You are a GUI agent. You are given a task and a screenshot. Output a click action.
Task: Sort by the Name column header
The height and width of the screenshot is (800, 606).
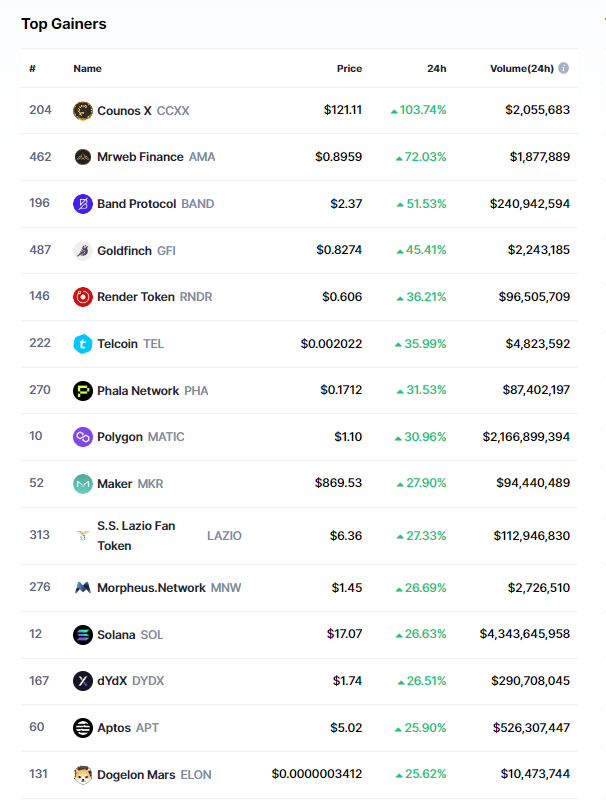click(87, 69)
